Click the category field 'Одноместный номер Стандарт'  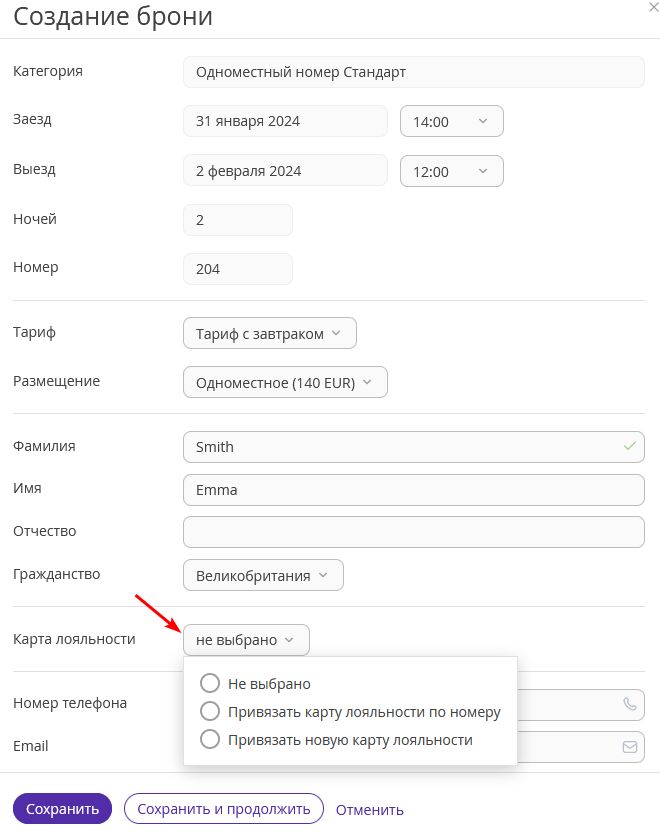click(414, 72)
